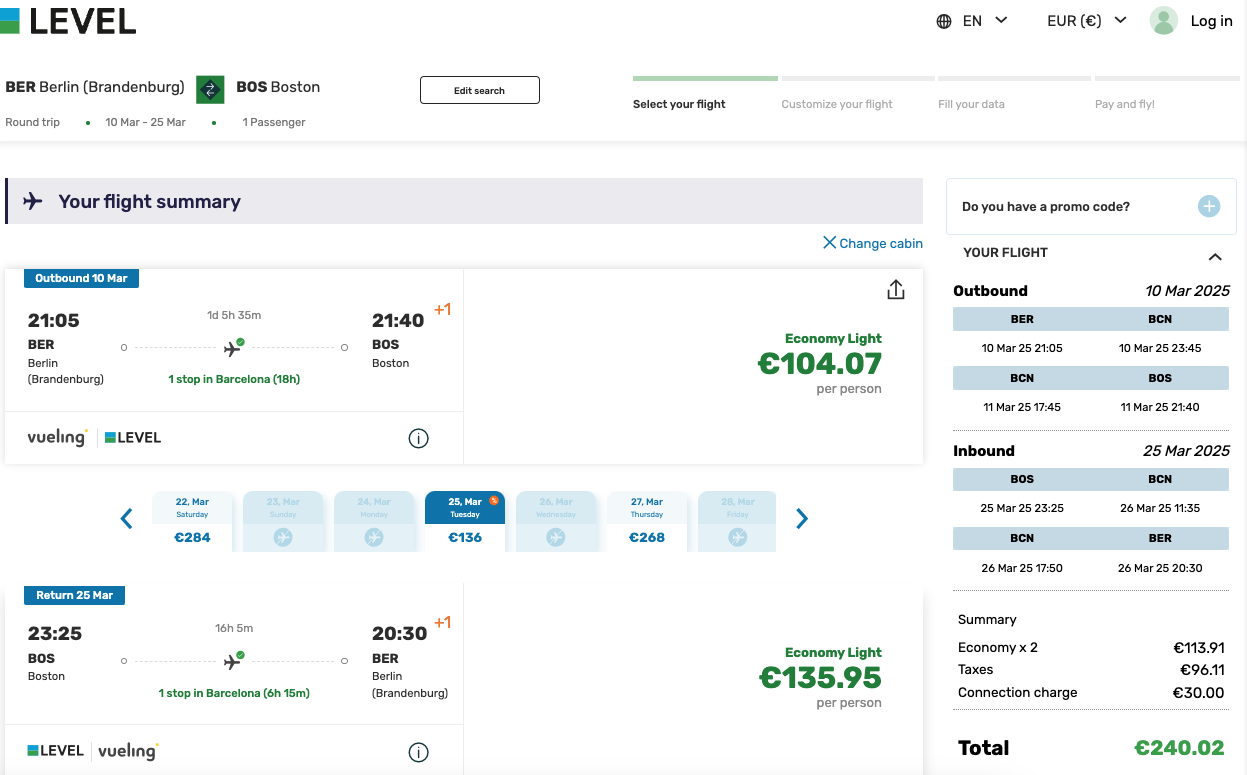
Task: Click the outbound 1 stop in Barcelona (18h) text
Action: (x=234, y=379)
